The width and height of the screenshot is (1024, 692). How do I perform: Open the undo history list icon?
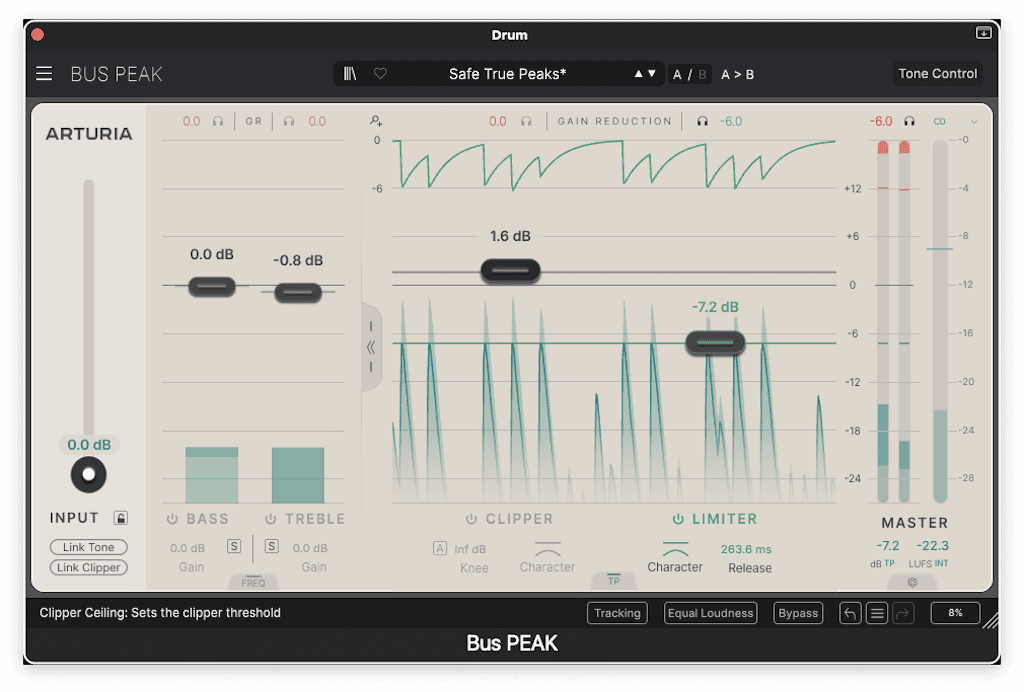click(877, 613)
